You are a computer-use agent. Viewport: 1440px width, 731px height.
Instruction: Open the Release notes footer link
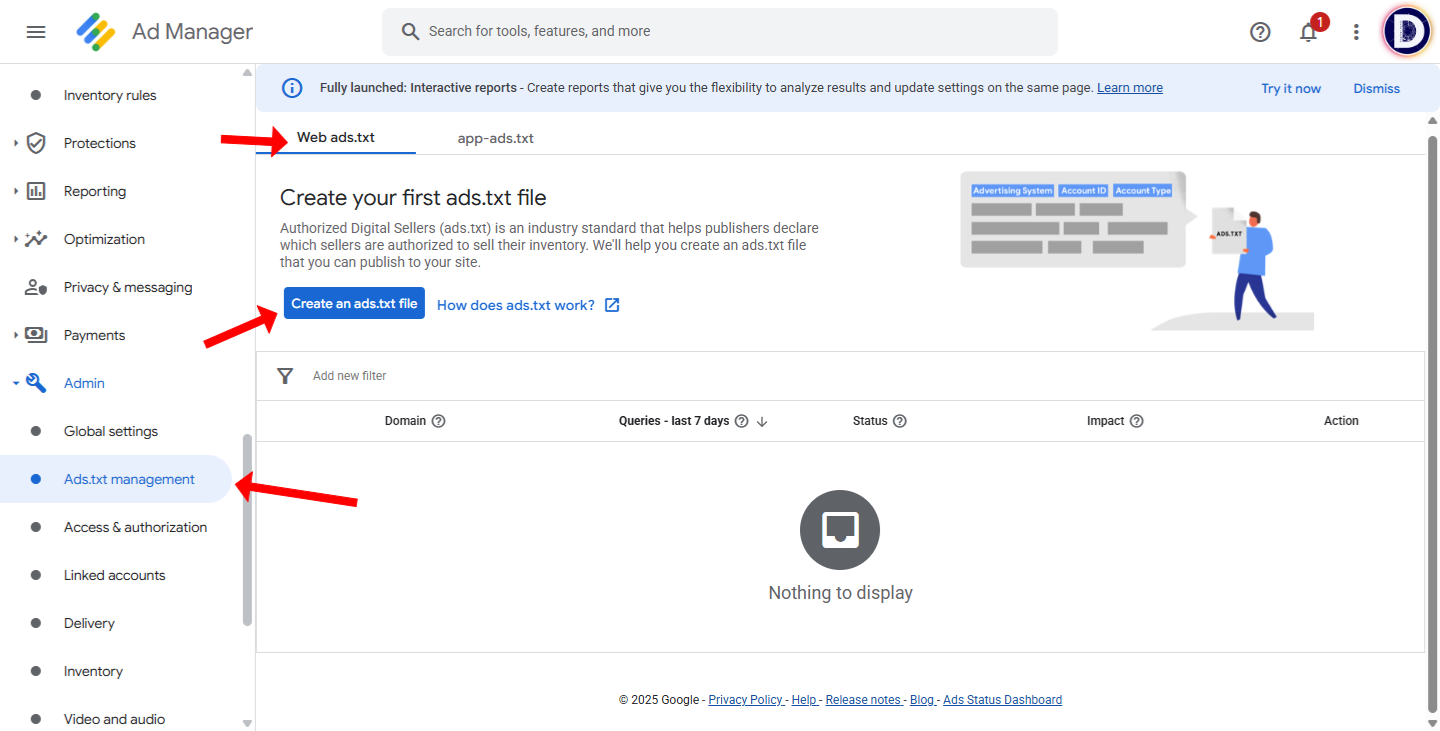[x=865, y=700]
